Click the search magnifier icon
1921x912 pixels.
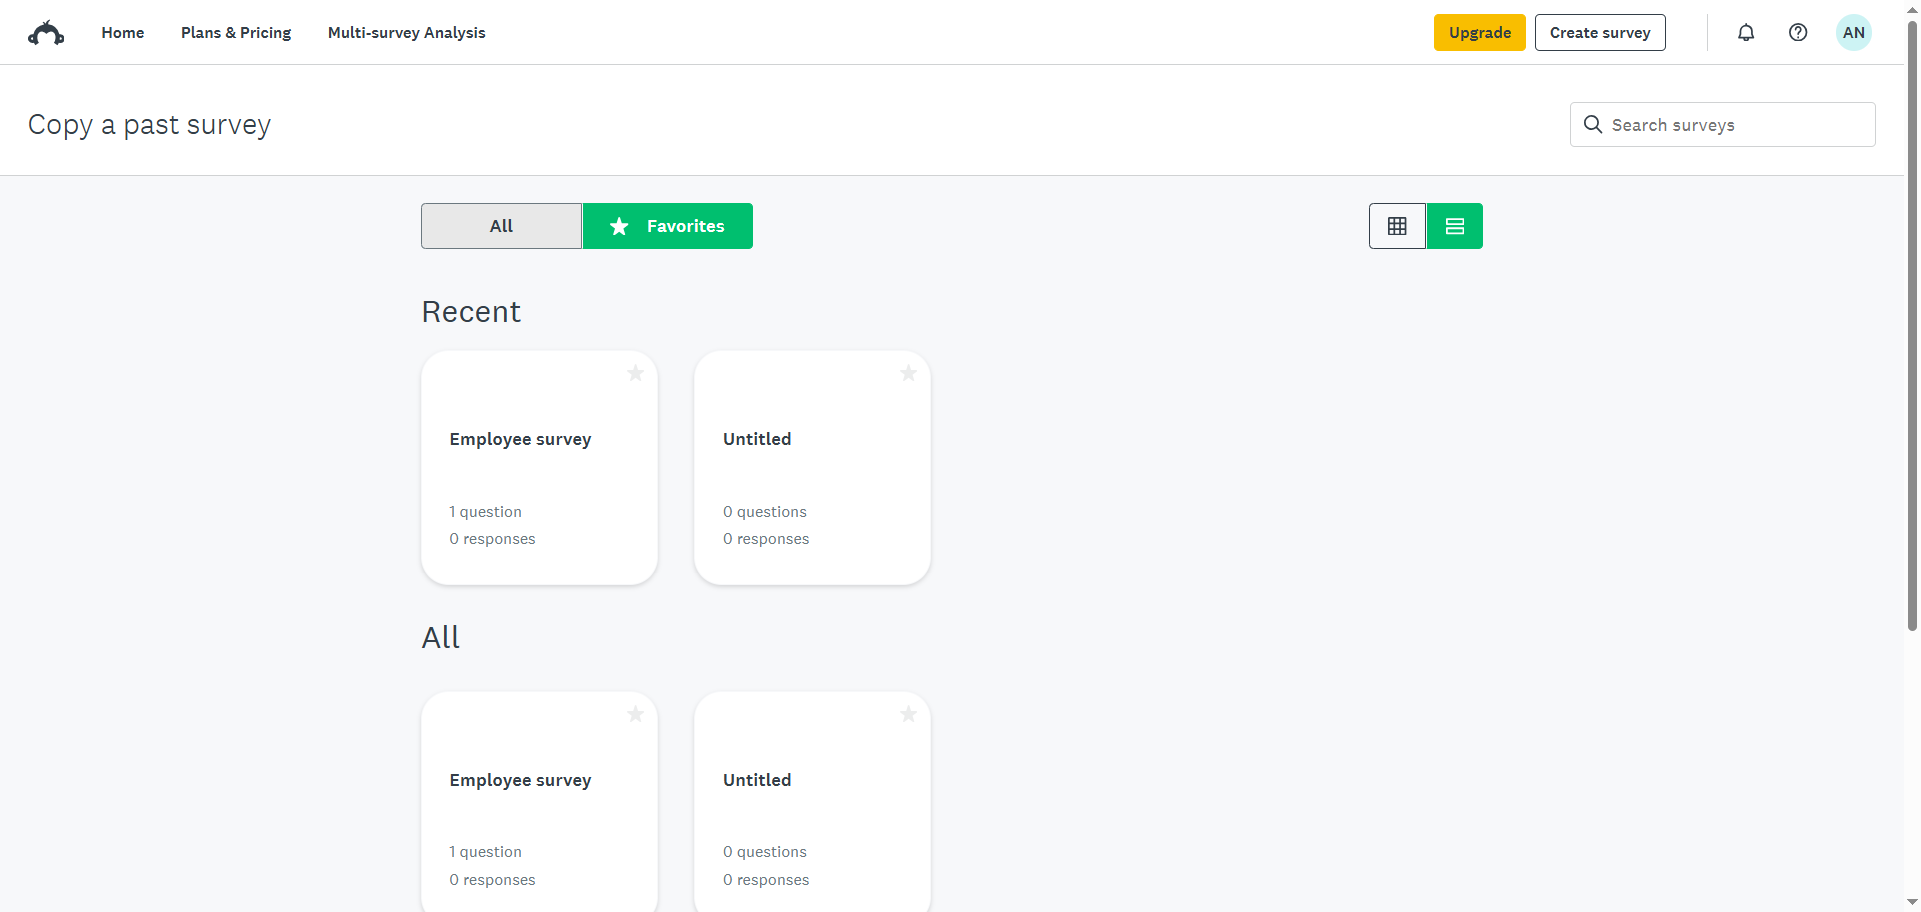1593,124
